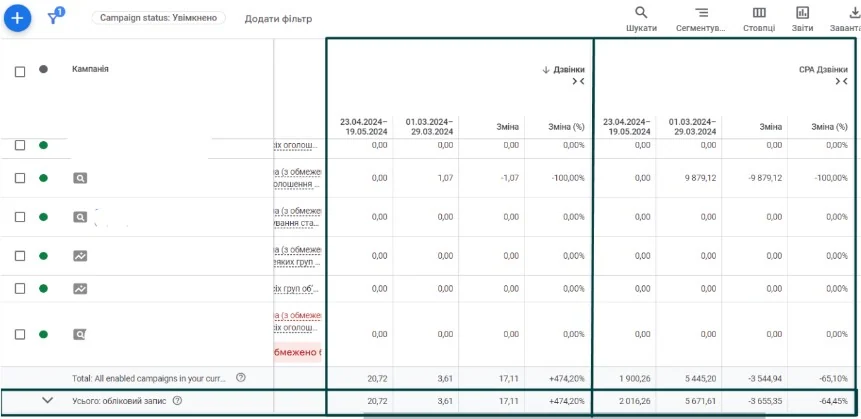The height and width of the screenshot is (419, 861).
Task: Click the CPA Дзвінки column header
Action: click(x=824, y=70)
